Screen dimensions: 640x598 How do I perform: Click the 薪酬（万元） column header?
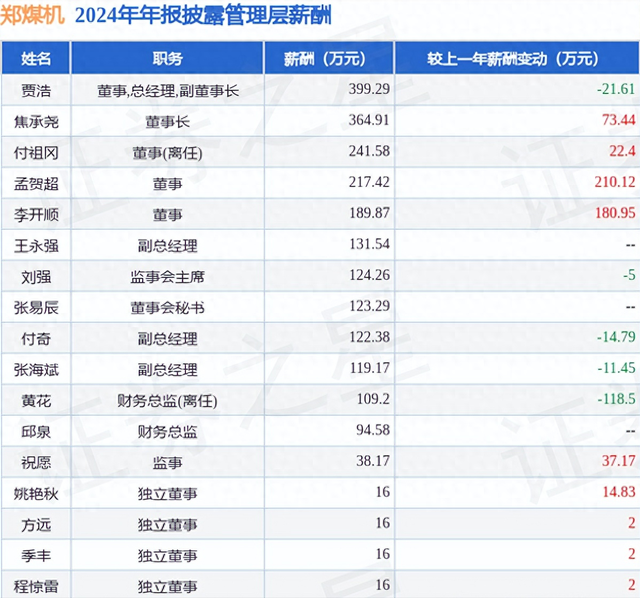click(329, 58)
